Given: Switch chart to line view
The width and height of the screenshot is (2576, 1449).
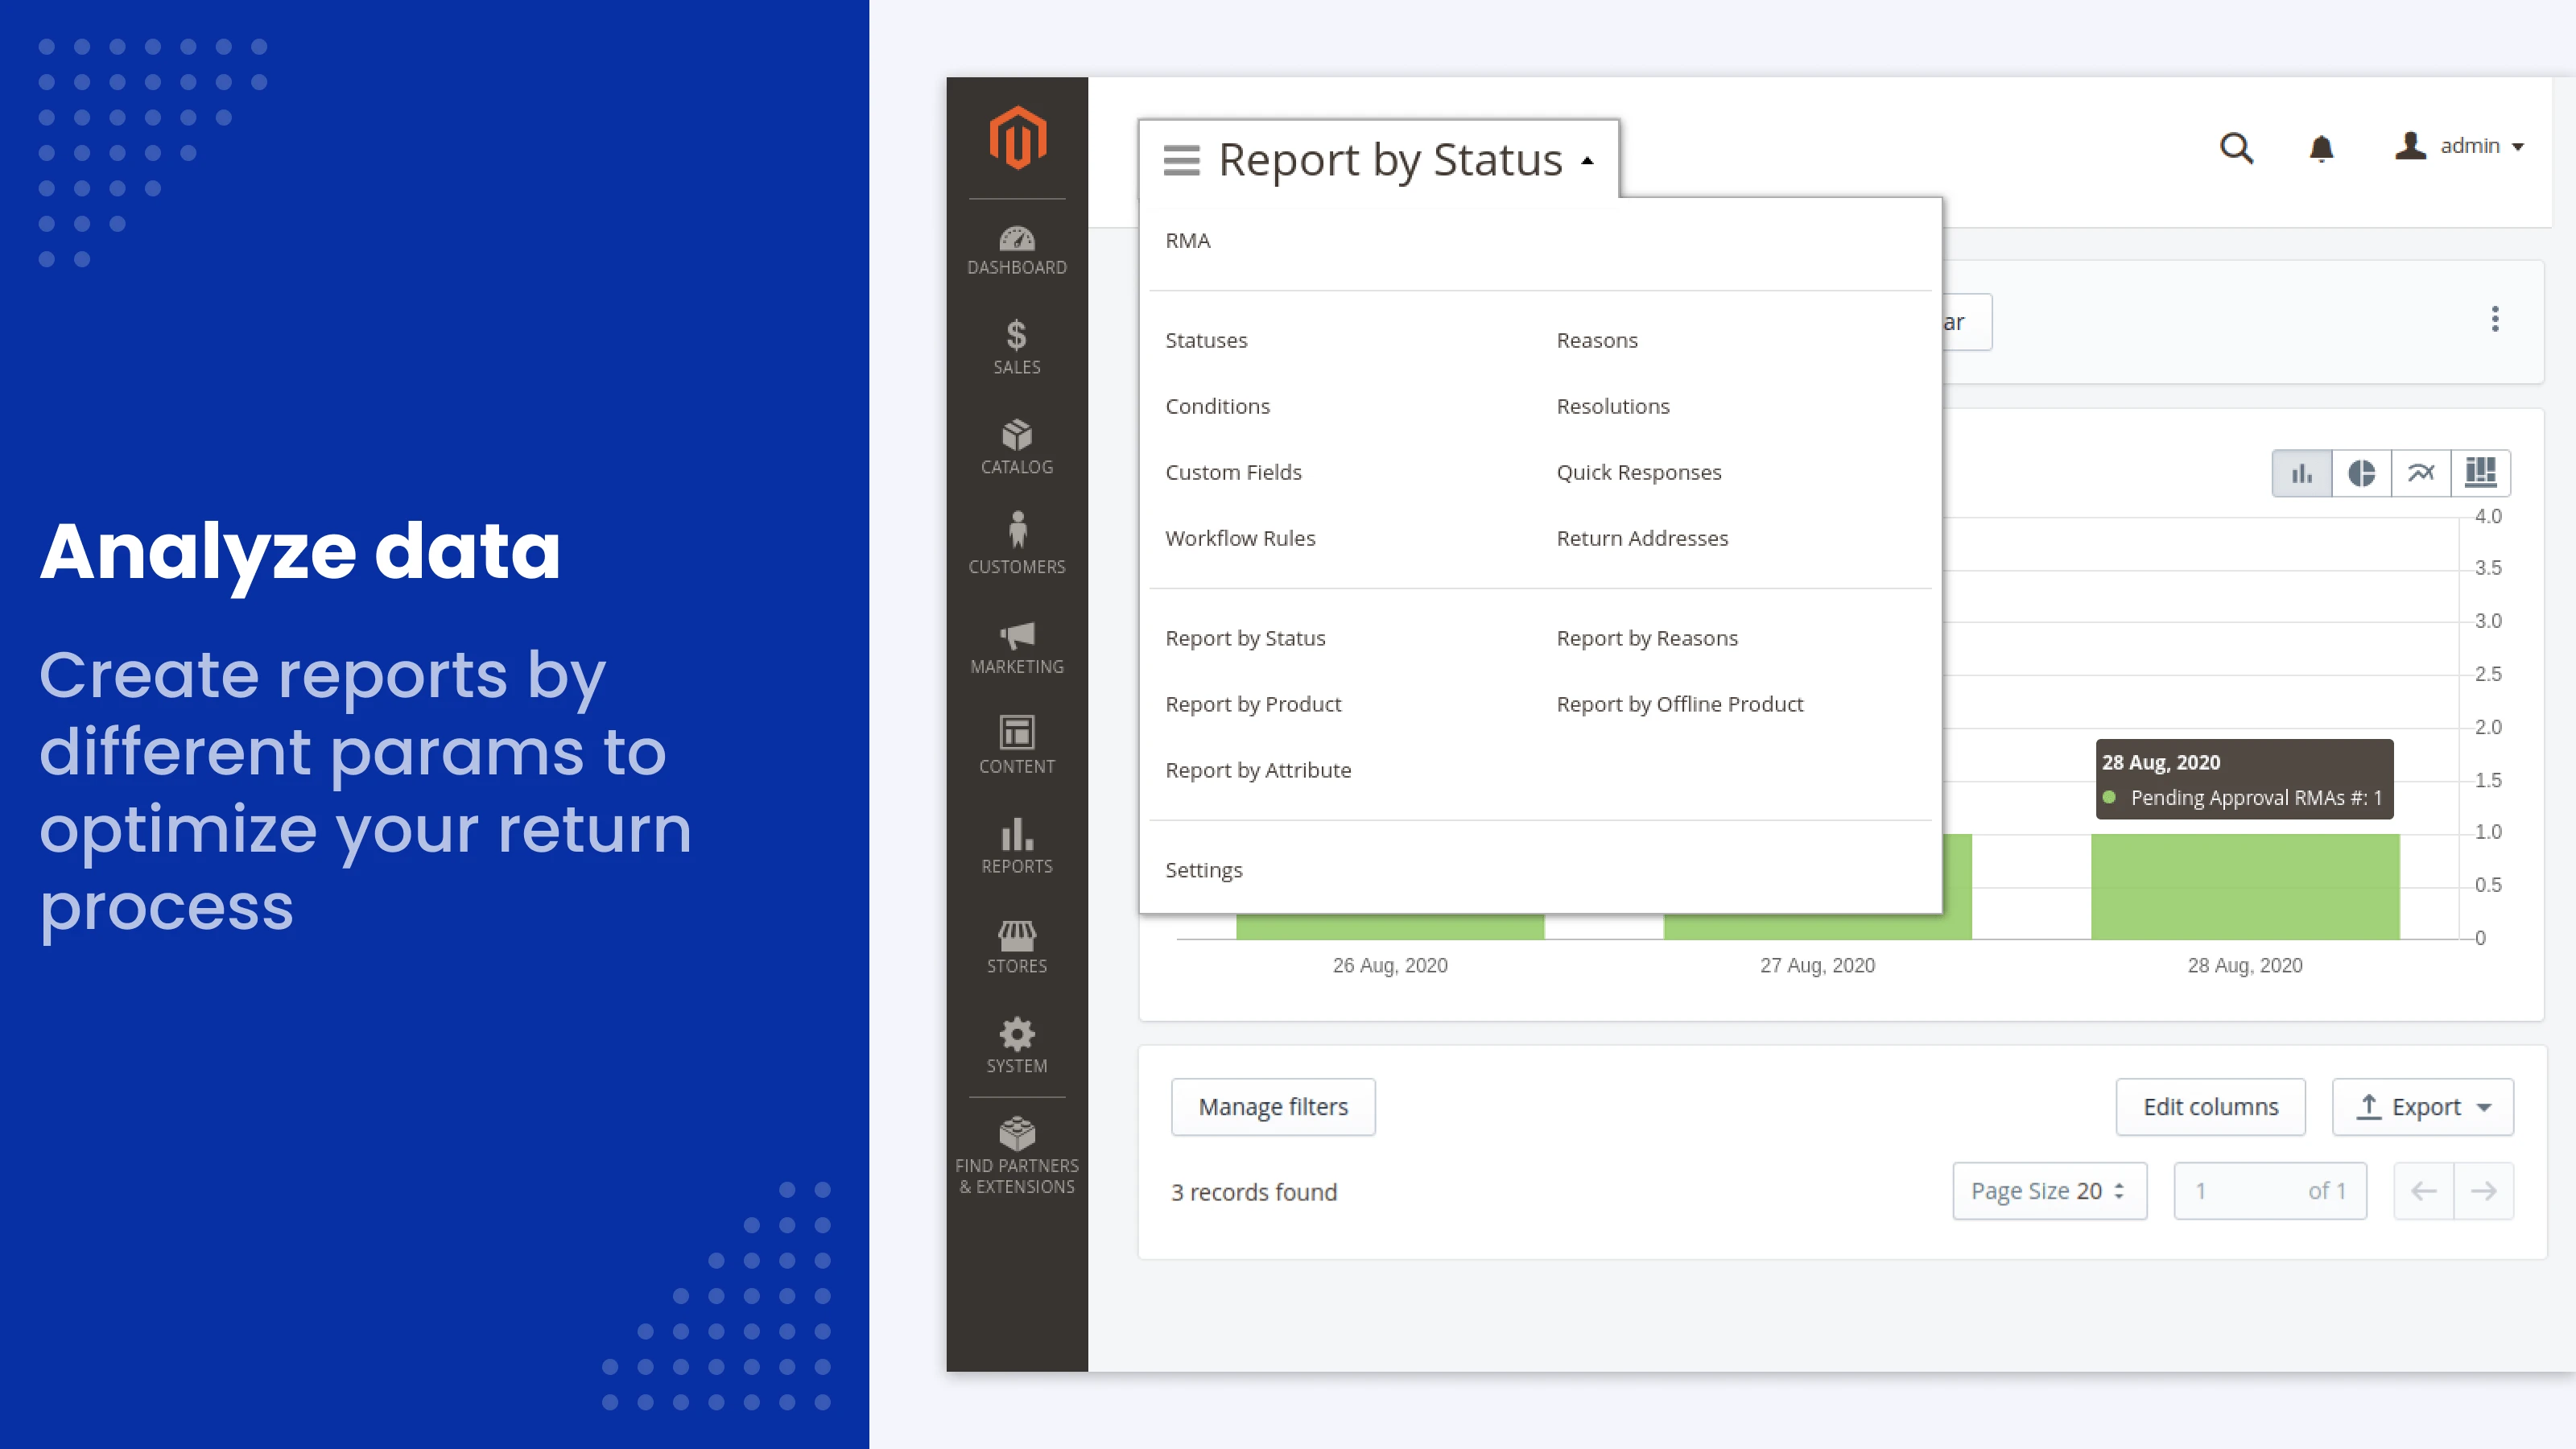Looking at the screenshot, I should (2421, 472).
